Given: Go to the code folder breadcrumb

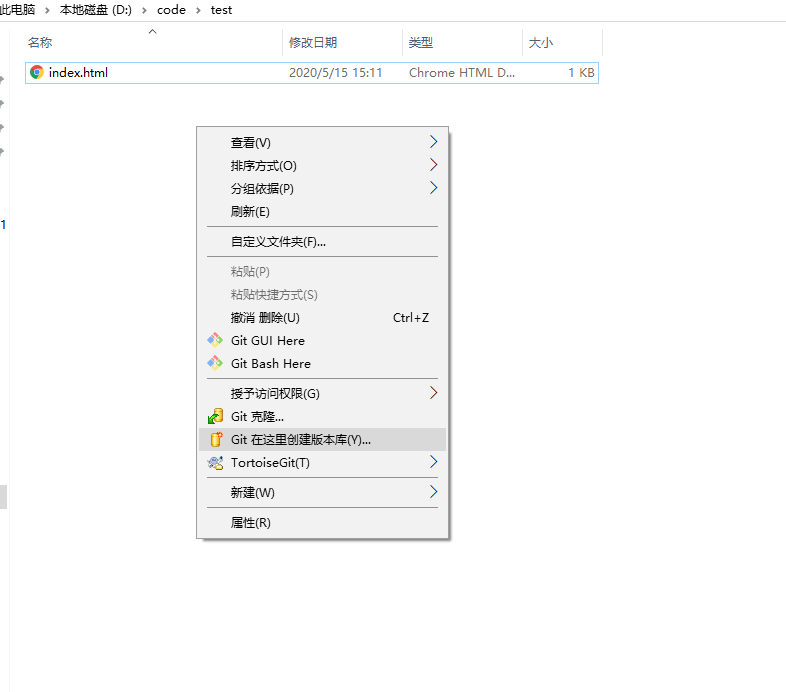Looking at the screenshot, I should [171, 10].
